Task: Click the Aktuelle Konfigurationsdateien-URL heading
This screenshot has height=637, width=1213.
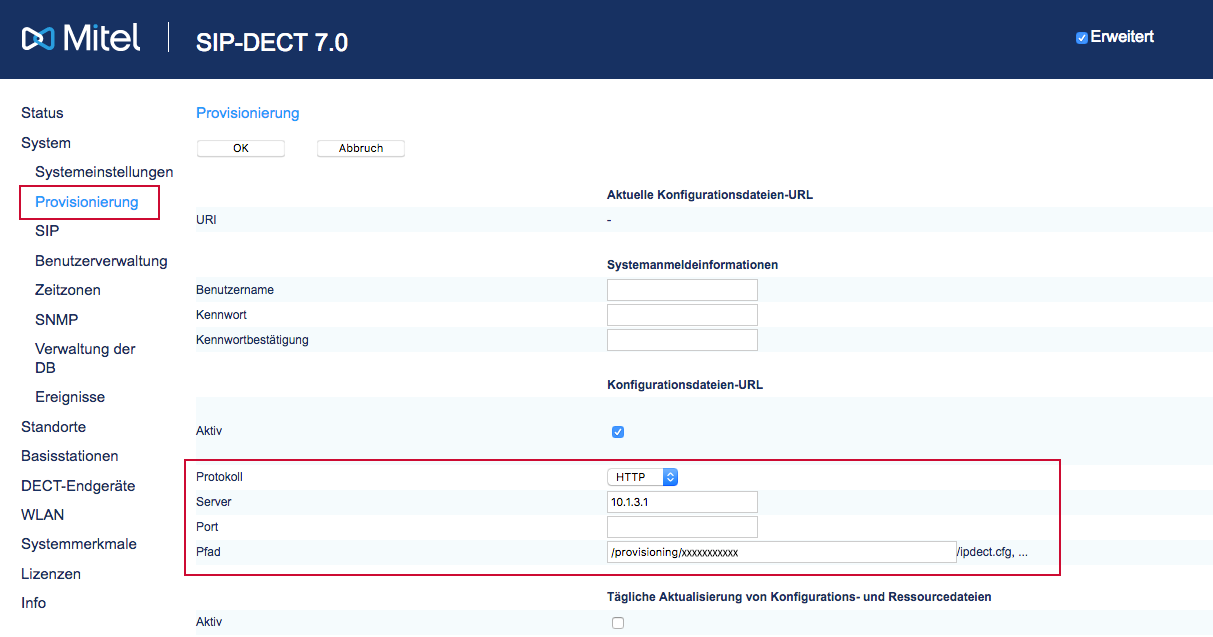Action: pos(710,195)
